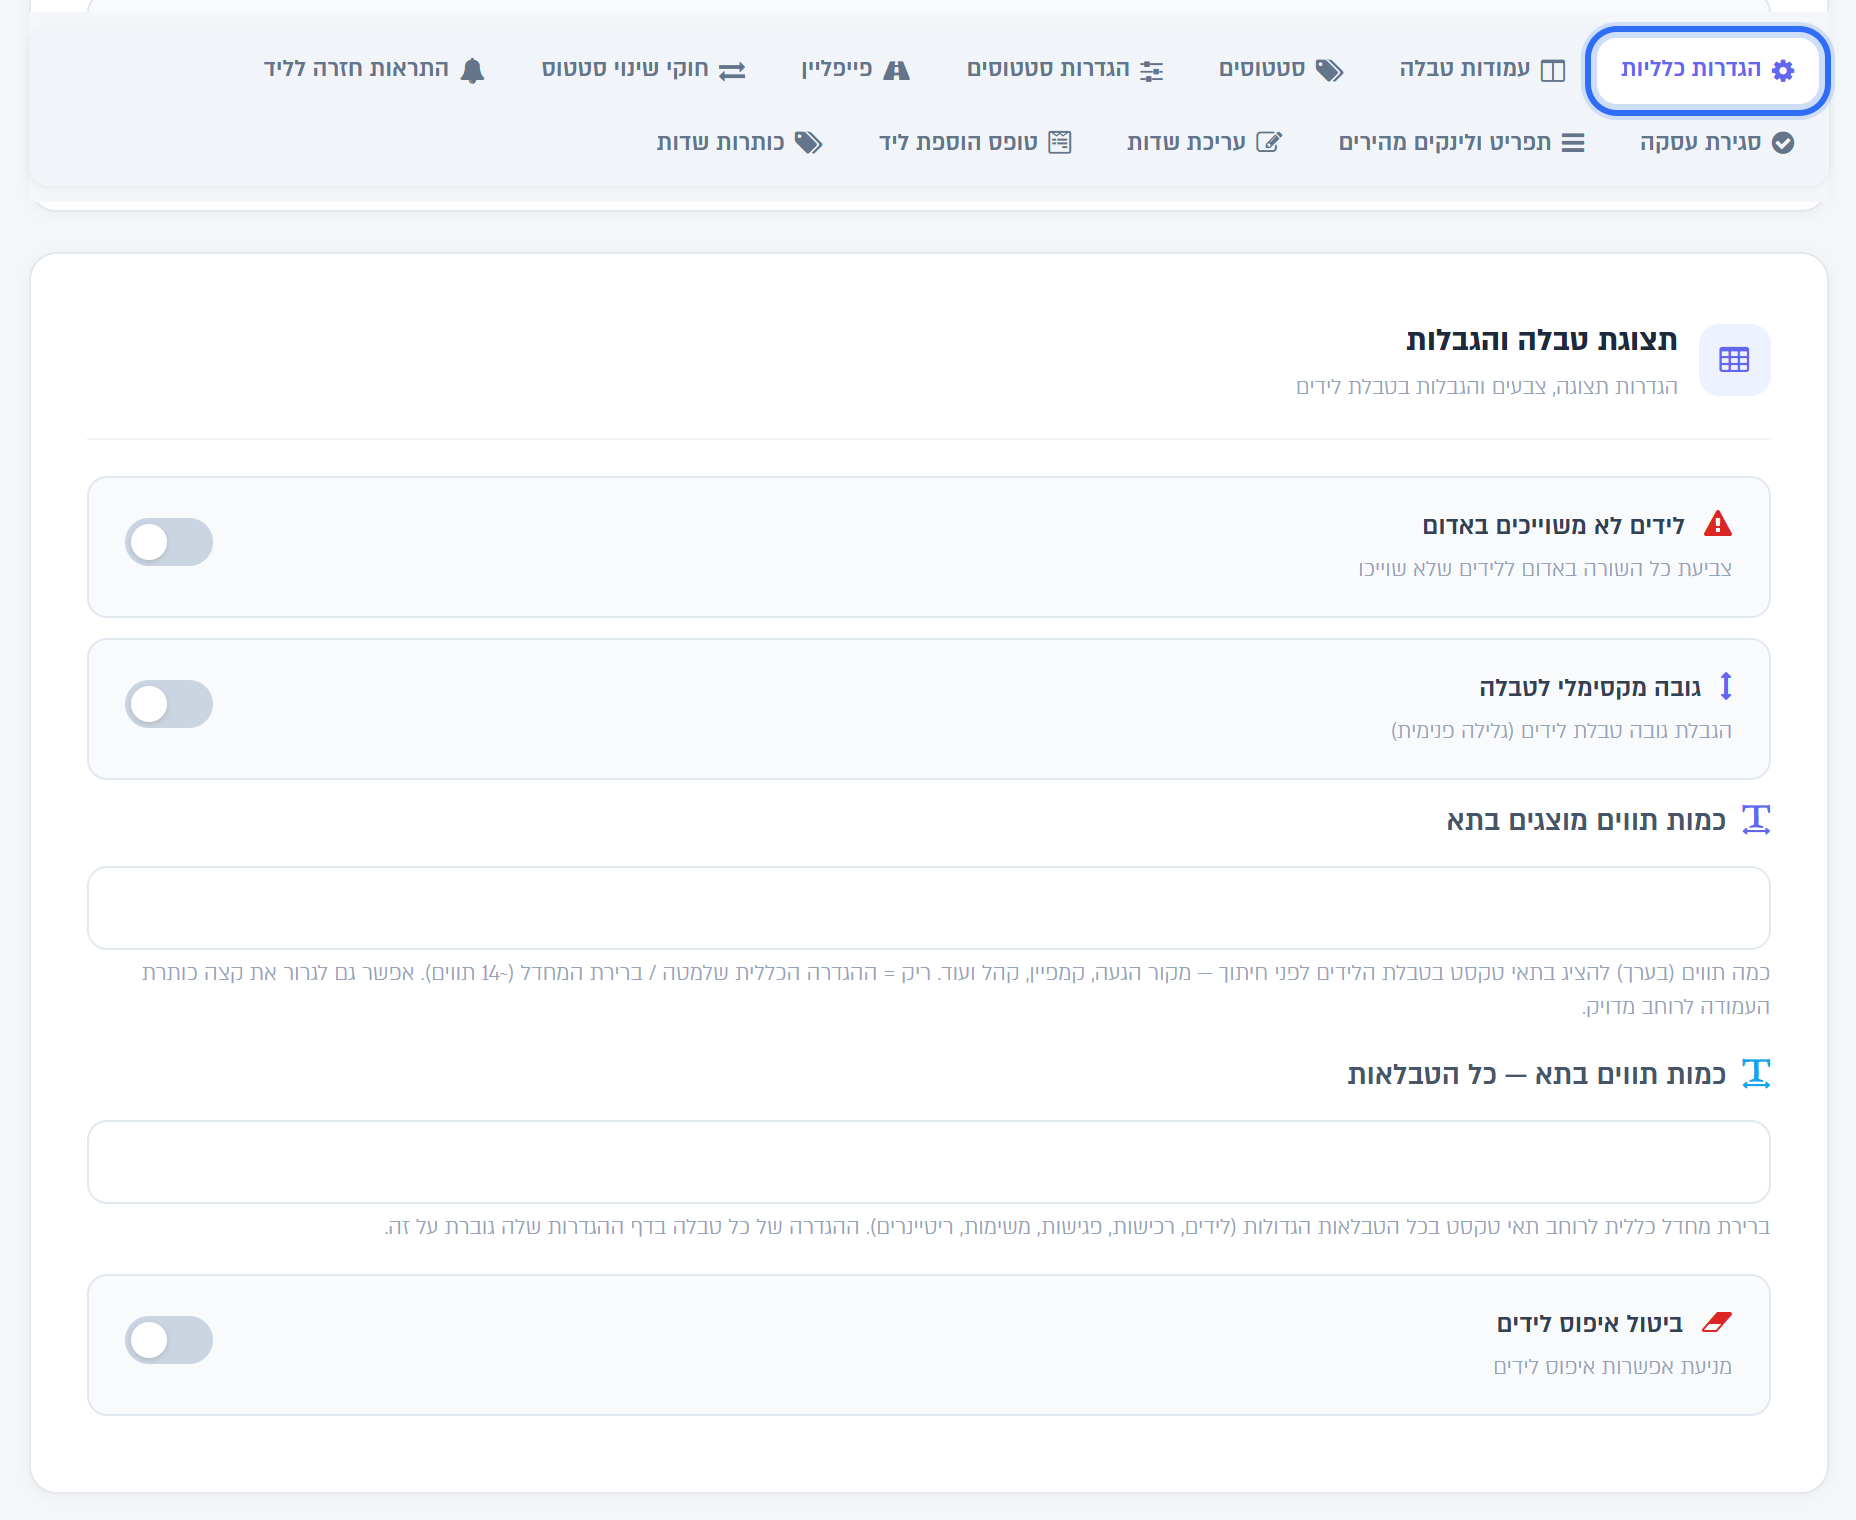Enable the גובה מקסימלי לטבלה switch
The width and height of the screenshot is (1856, 1520).
(169, 704)
